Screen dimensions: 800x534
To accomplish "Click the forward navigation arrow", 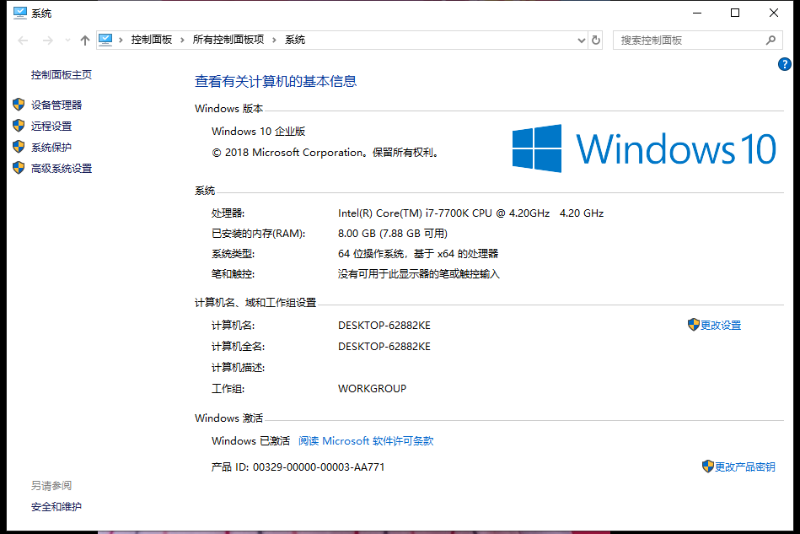I will pos(47,40).
